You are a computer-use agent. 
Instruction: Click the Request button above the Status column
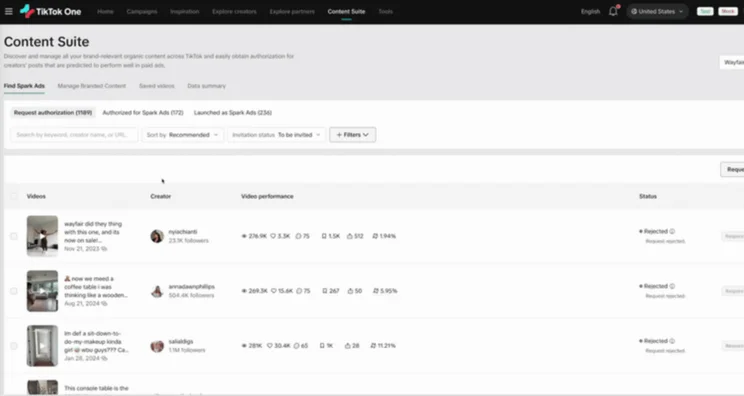733,169
